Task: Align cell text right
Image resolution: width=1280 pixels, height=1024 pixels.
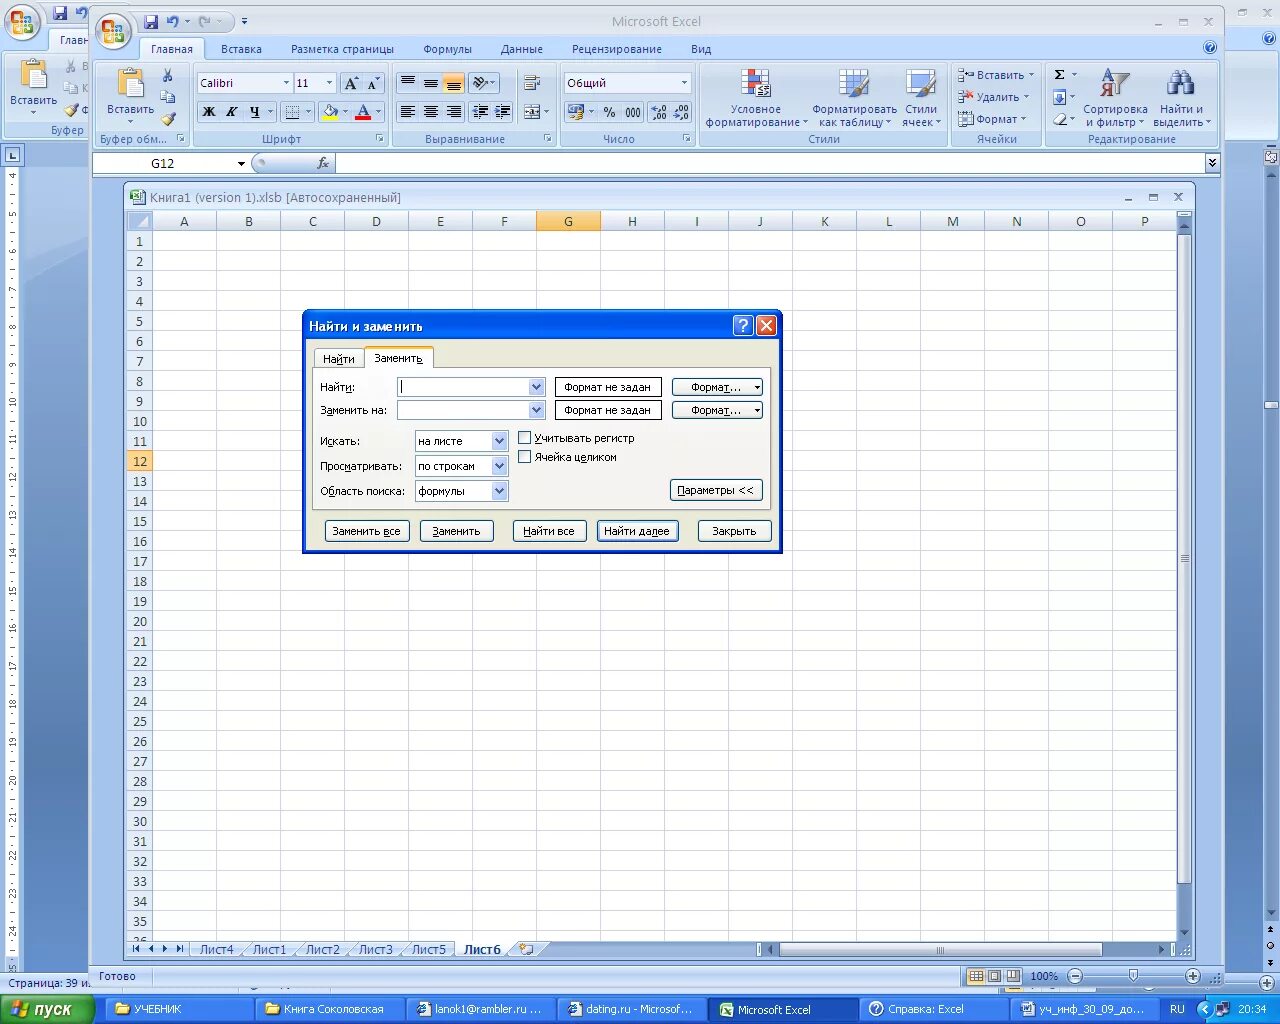Action: (x=453, y=112)
